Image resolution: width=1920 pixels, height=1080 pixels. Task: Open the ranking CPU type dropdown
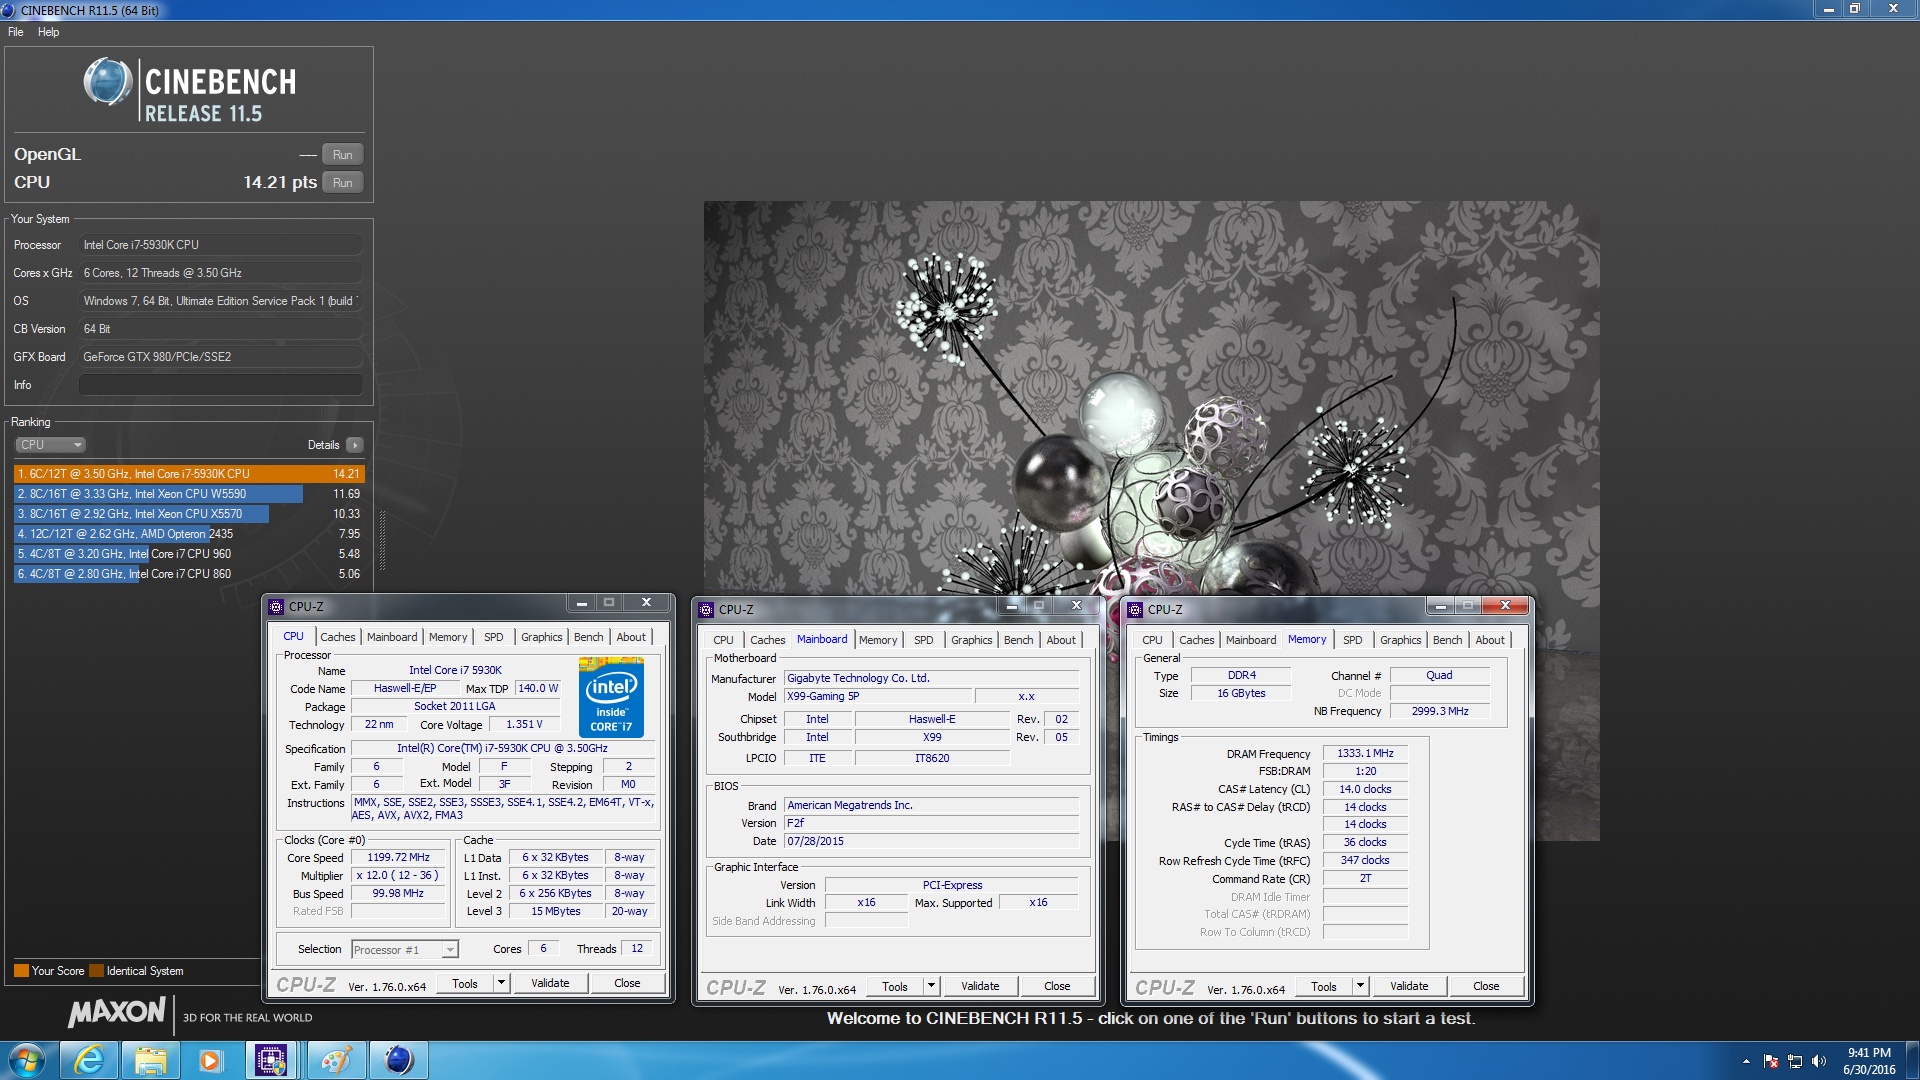(x=50, y=445)
